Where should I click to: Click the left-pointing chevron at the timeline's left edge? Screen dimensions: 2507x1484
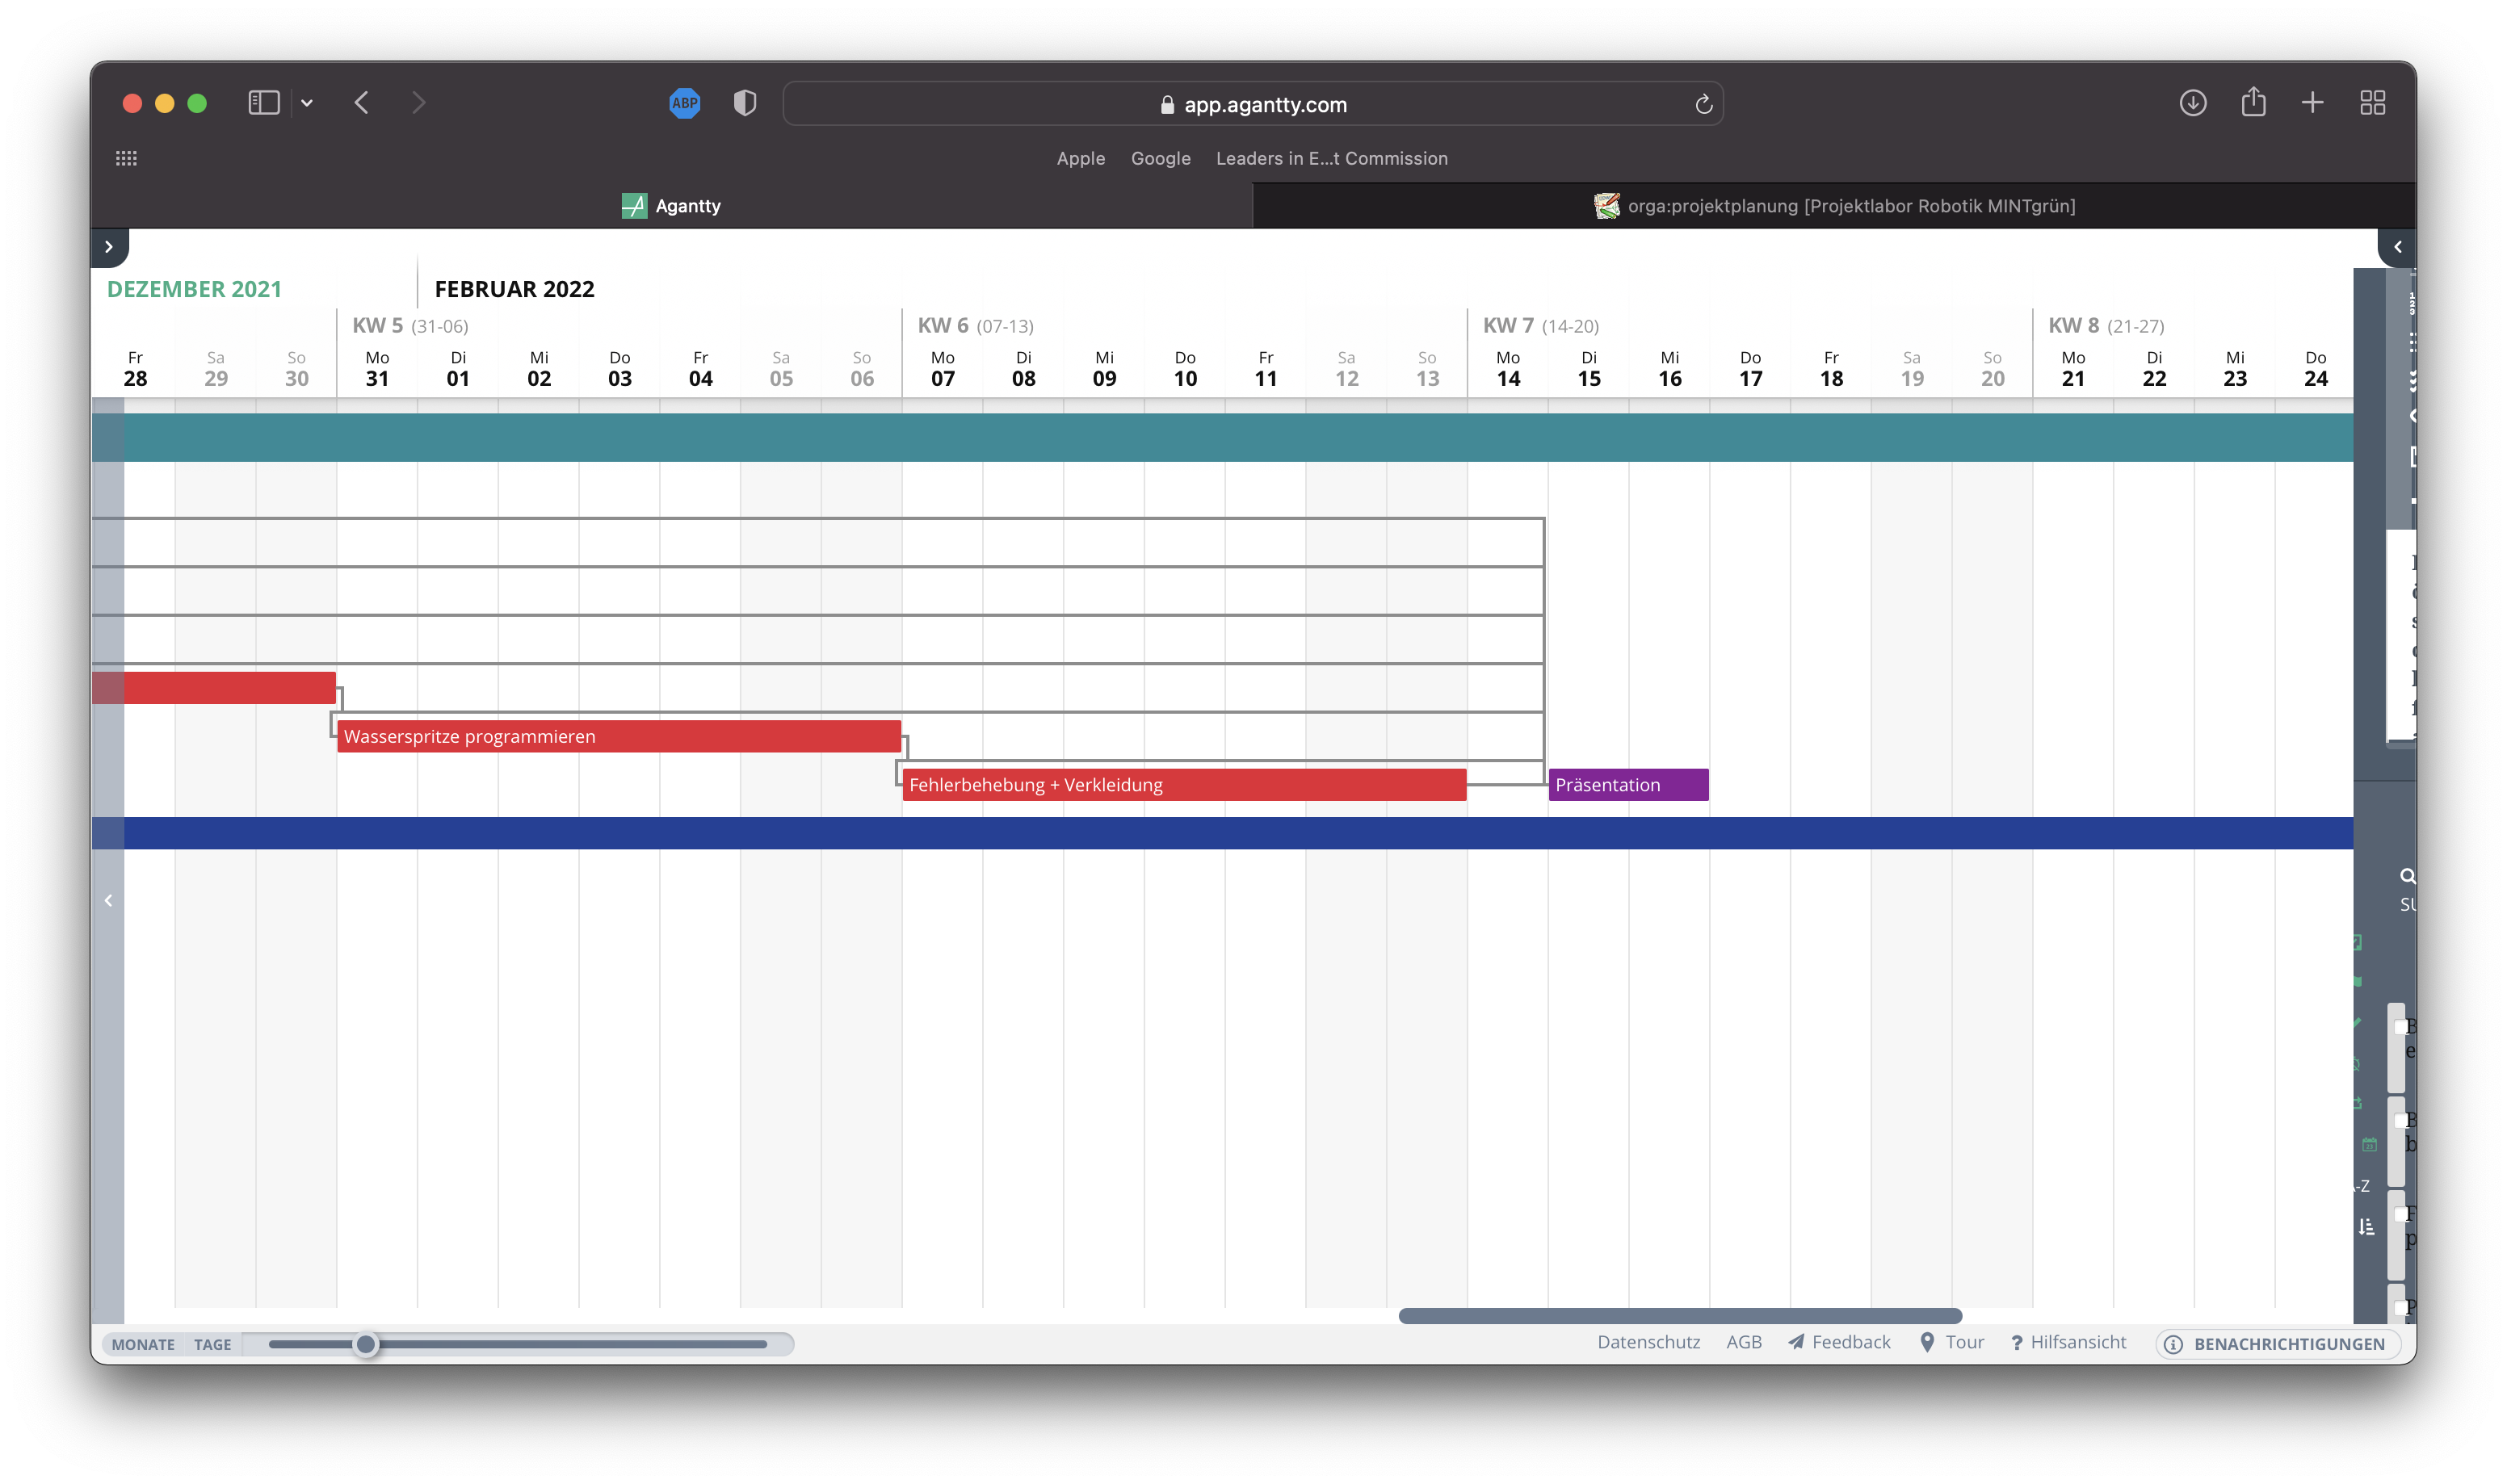click(x=109, y=900)
